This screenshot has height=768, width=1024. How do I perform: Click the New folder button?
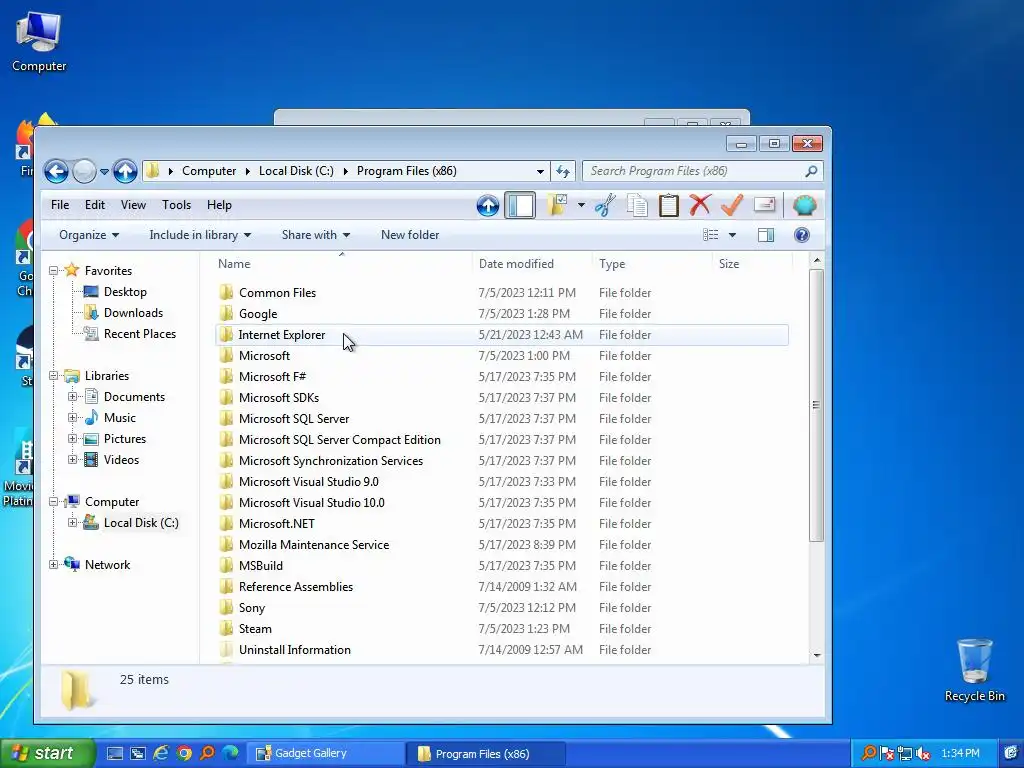click(410, 235)
